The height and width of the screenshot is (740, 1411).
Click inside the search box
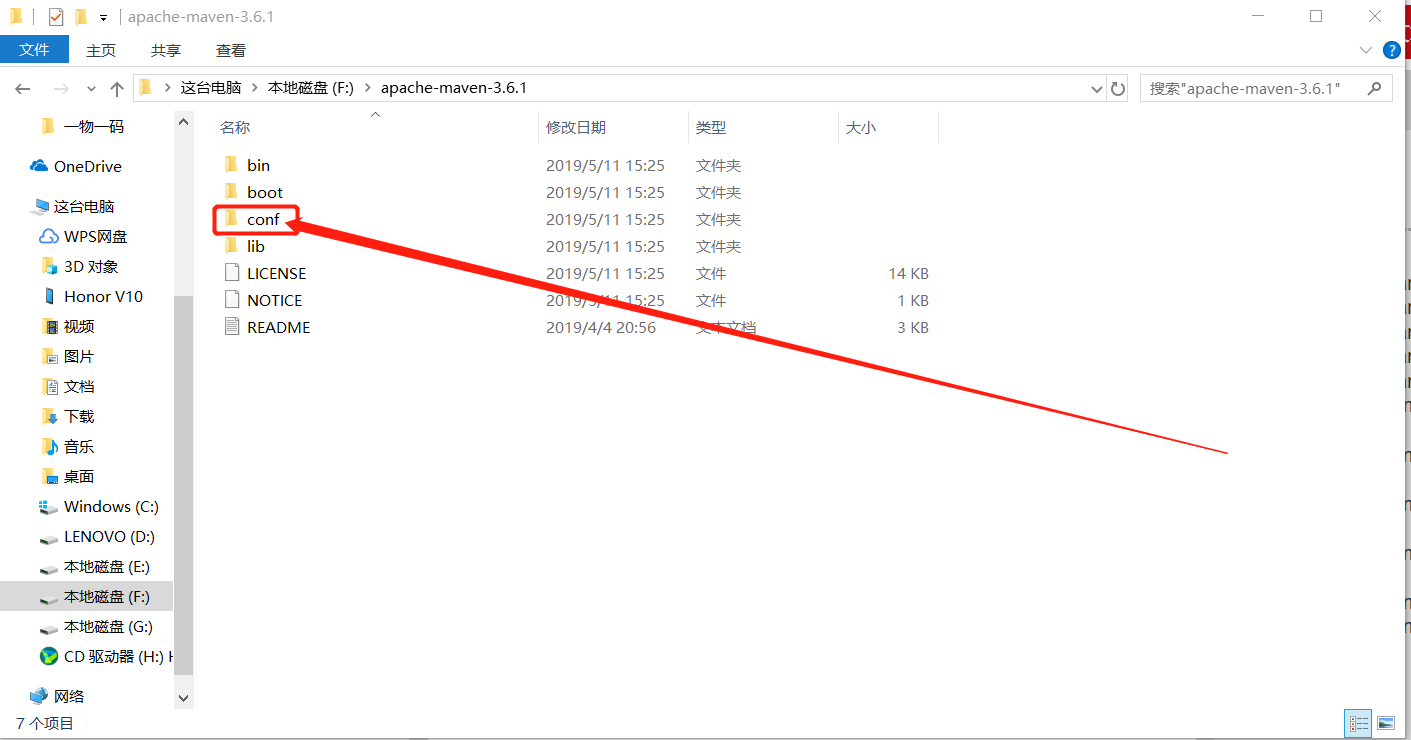click(x=1255, y=87)
